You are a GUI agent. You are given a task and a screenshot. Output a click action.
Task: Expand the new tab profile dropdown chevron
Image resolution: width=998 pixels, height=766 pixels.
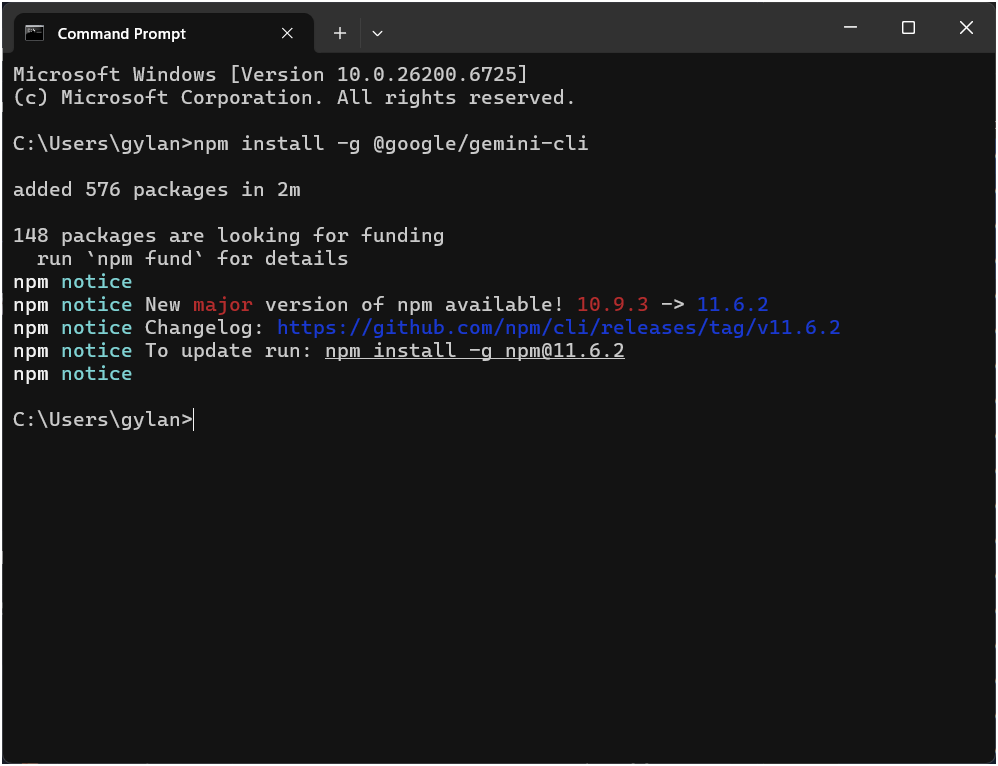coord(377,33)
